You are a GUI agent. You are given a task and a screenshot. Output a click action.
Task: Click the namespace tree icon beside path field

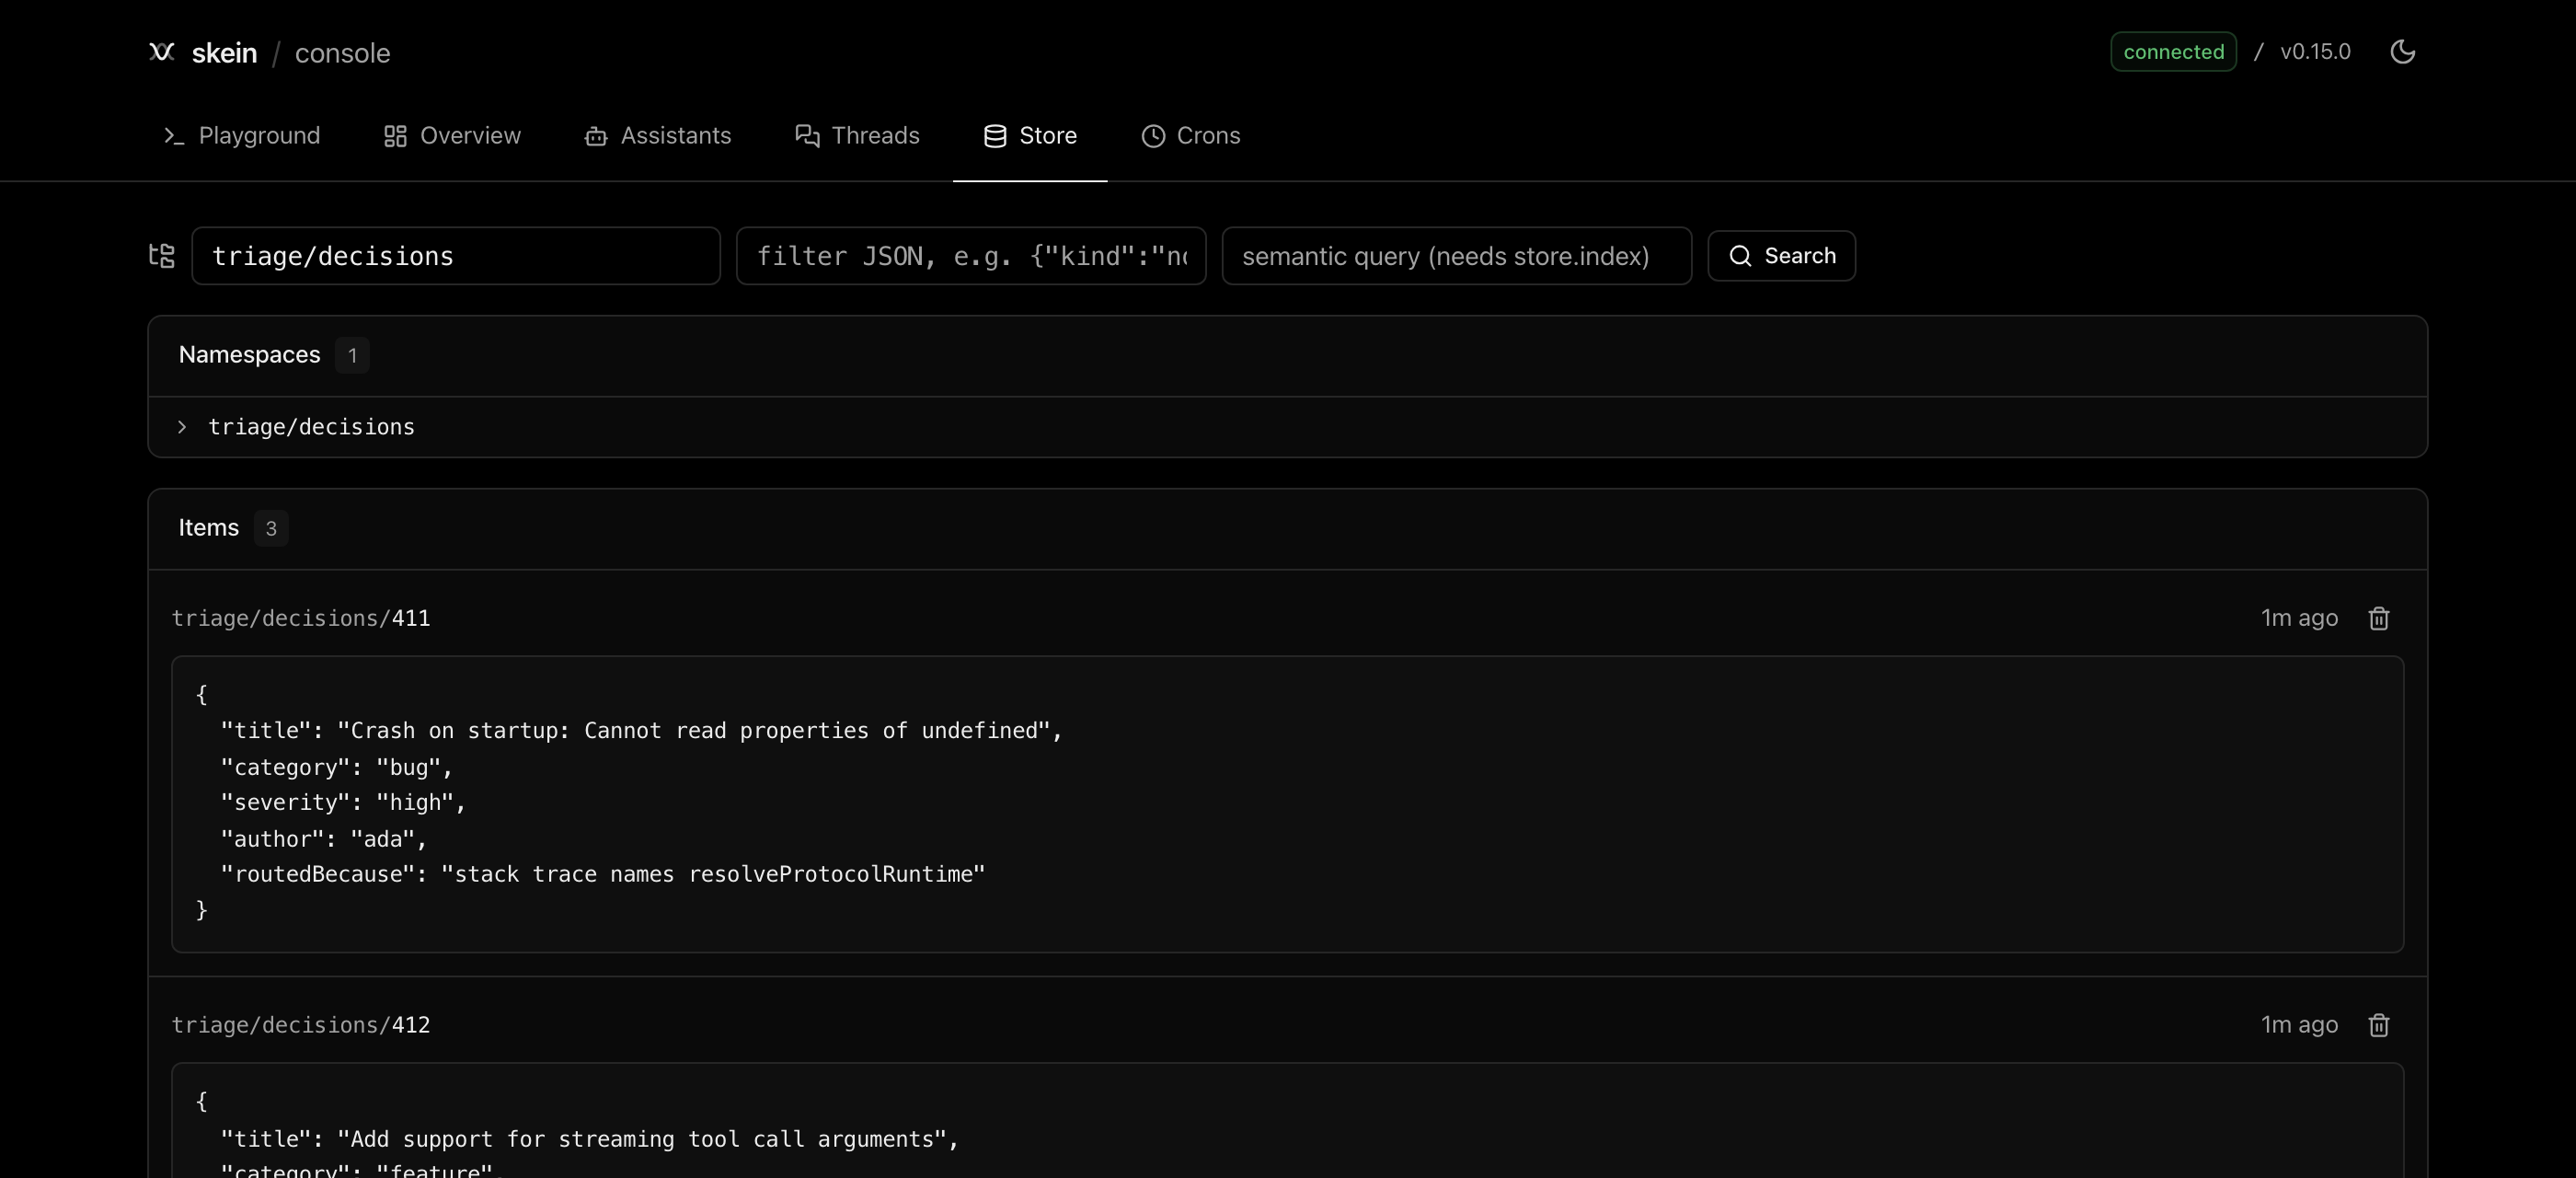point(162,256)
